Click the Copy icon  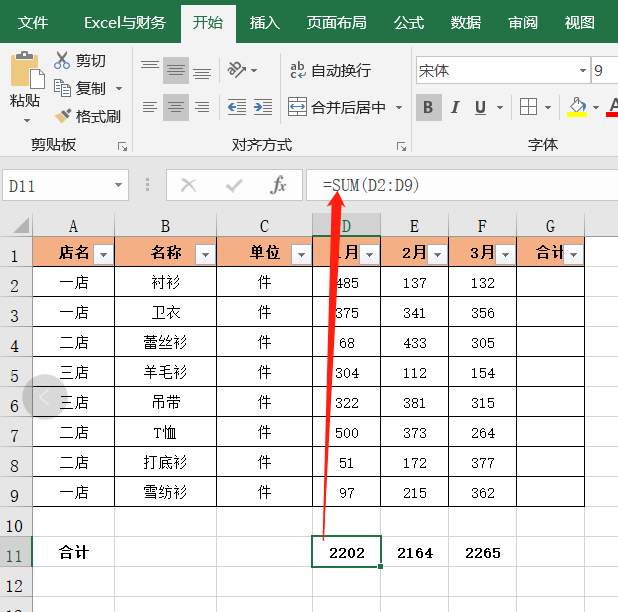(x=62, y=88)
